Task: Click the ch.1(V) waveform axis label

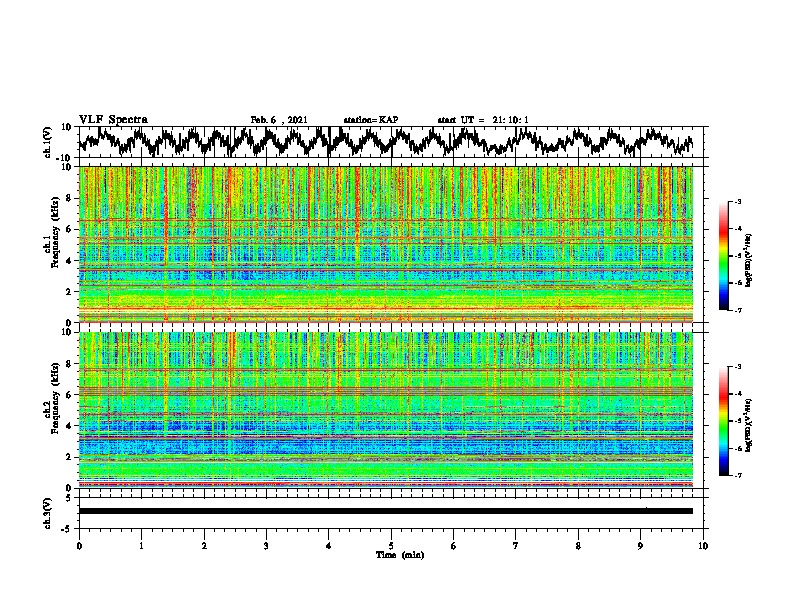Action: 47,142
